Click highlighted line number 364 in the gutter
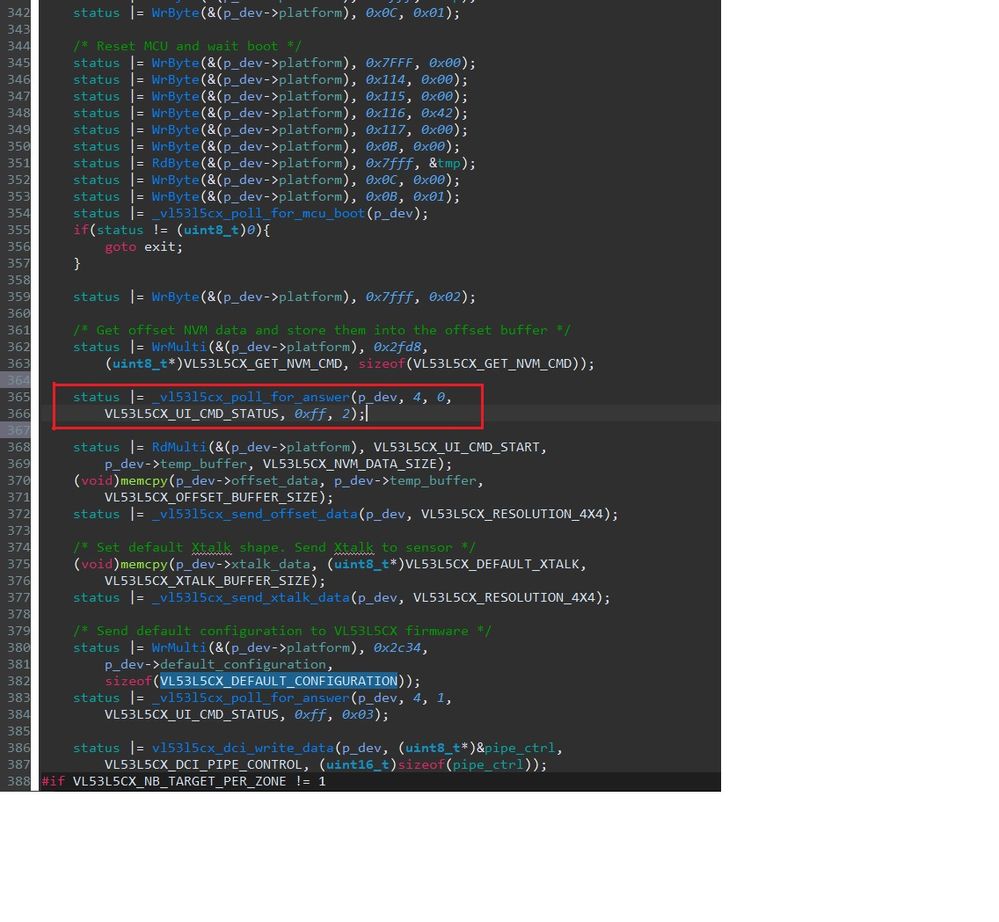 18,380
